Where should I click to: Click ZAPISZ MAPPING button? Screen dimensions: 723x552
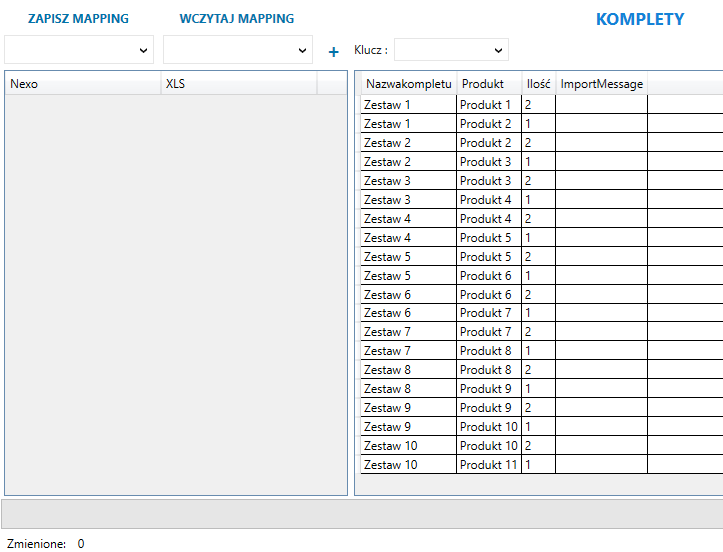[78, 19]
